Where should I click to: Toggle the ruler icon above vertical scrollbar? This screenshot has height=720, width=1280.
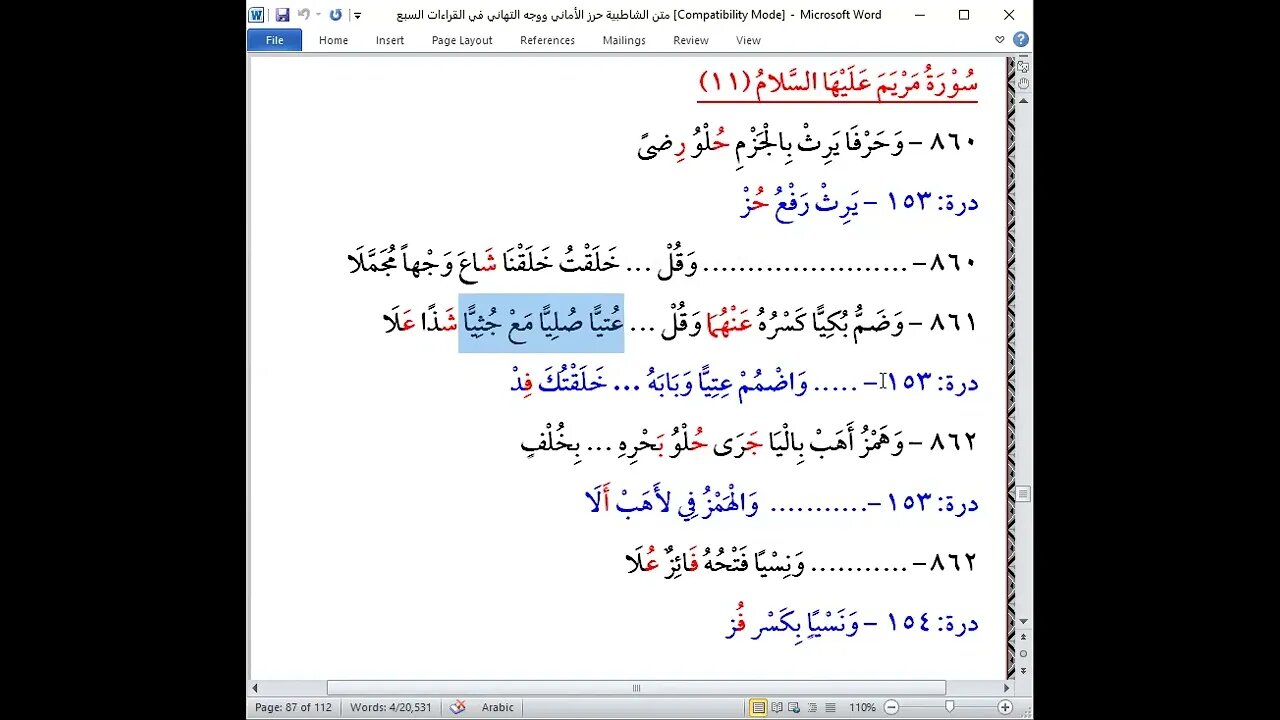(x=1023, y=66)
